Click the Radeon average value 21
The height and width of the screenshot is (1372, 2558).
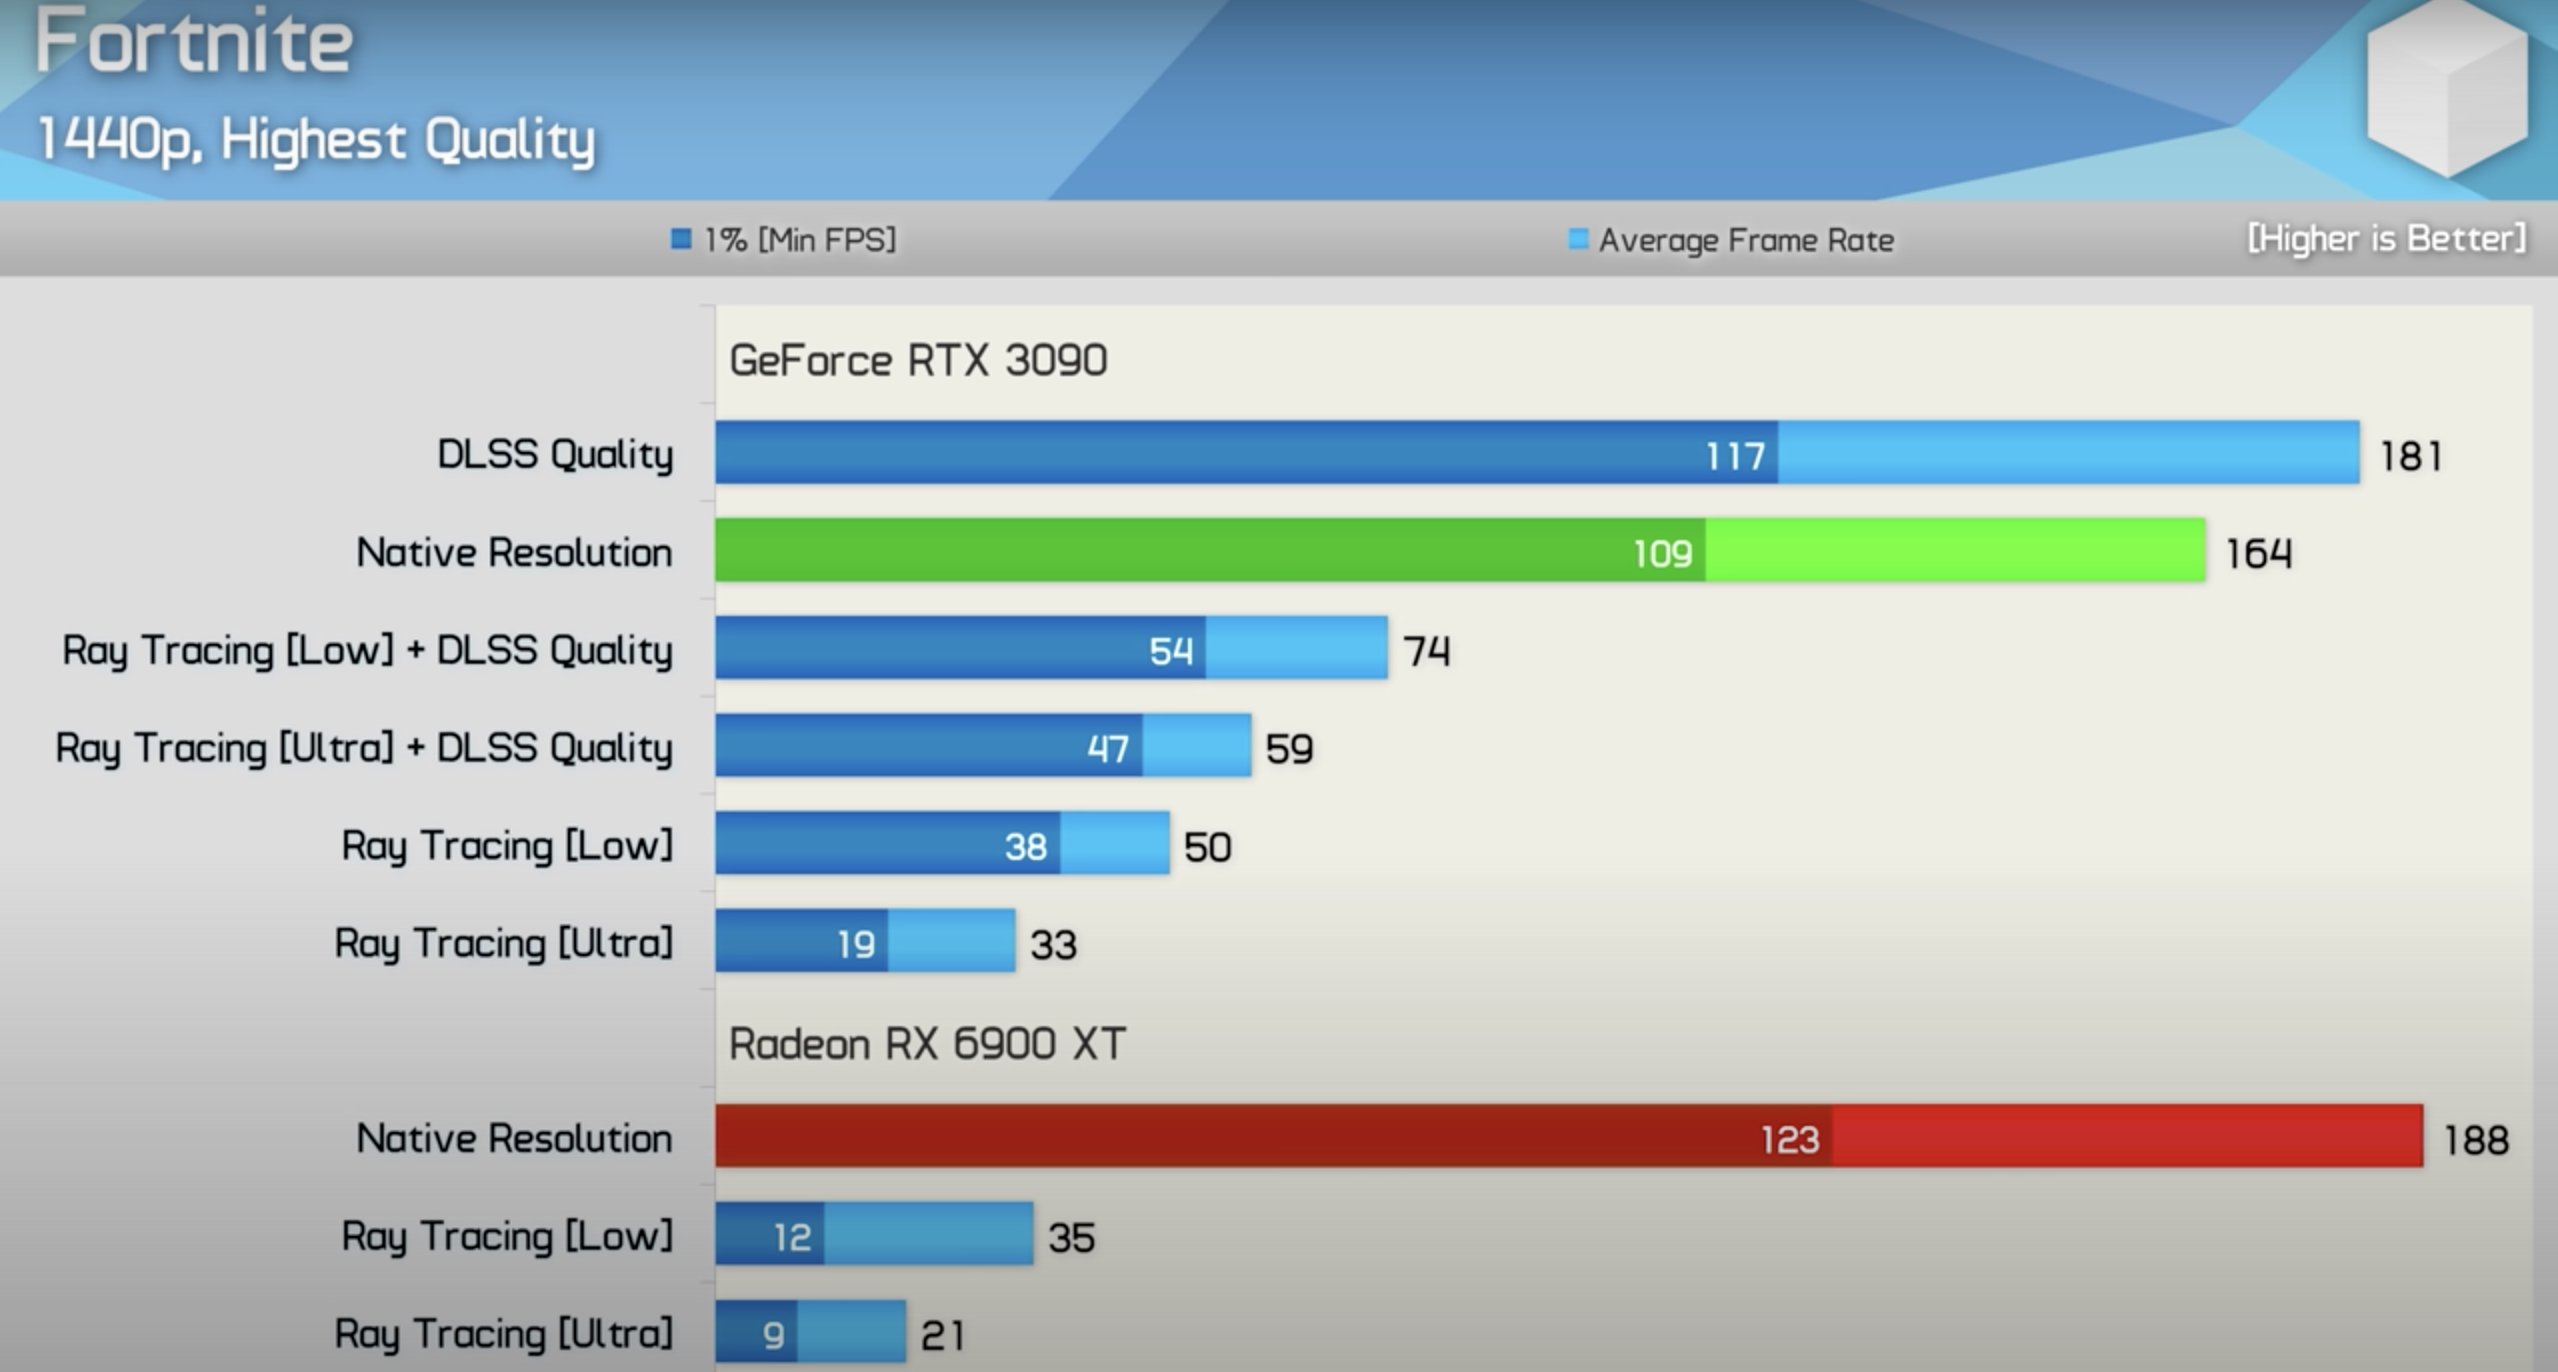[x=942, y=1336]
